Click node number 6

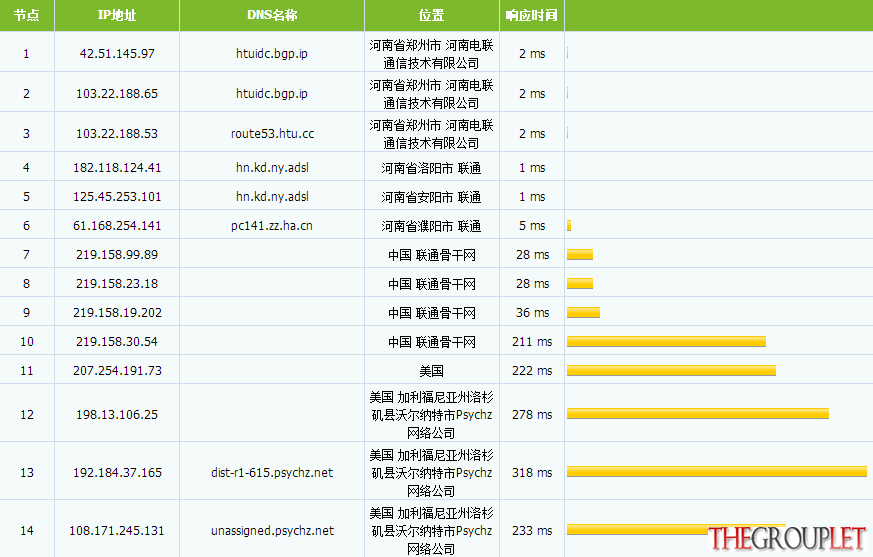pos(26,226)
